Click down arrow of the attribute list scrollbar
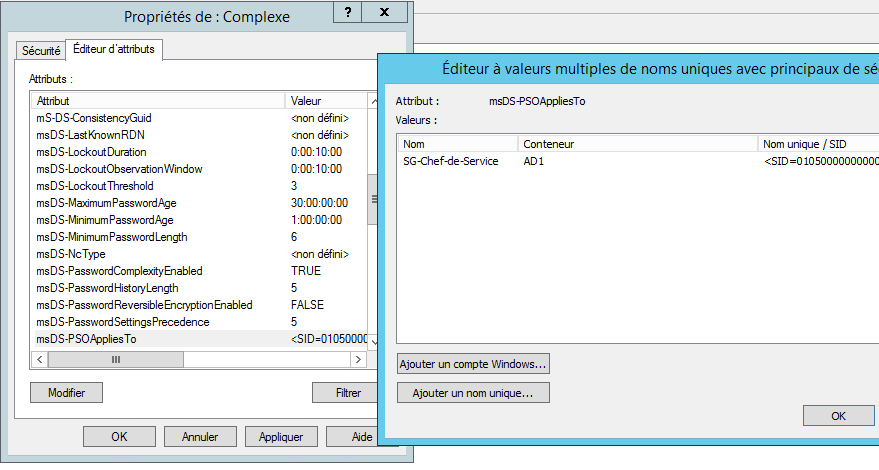This screenshot has width=879, height=470. click(x=374, y=341)
